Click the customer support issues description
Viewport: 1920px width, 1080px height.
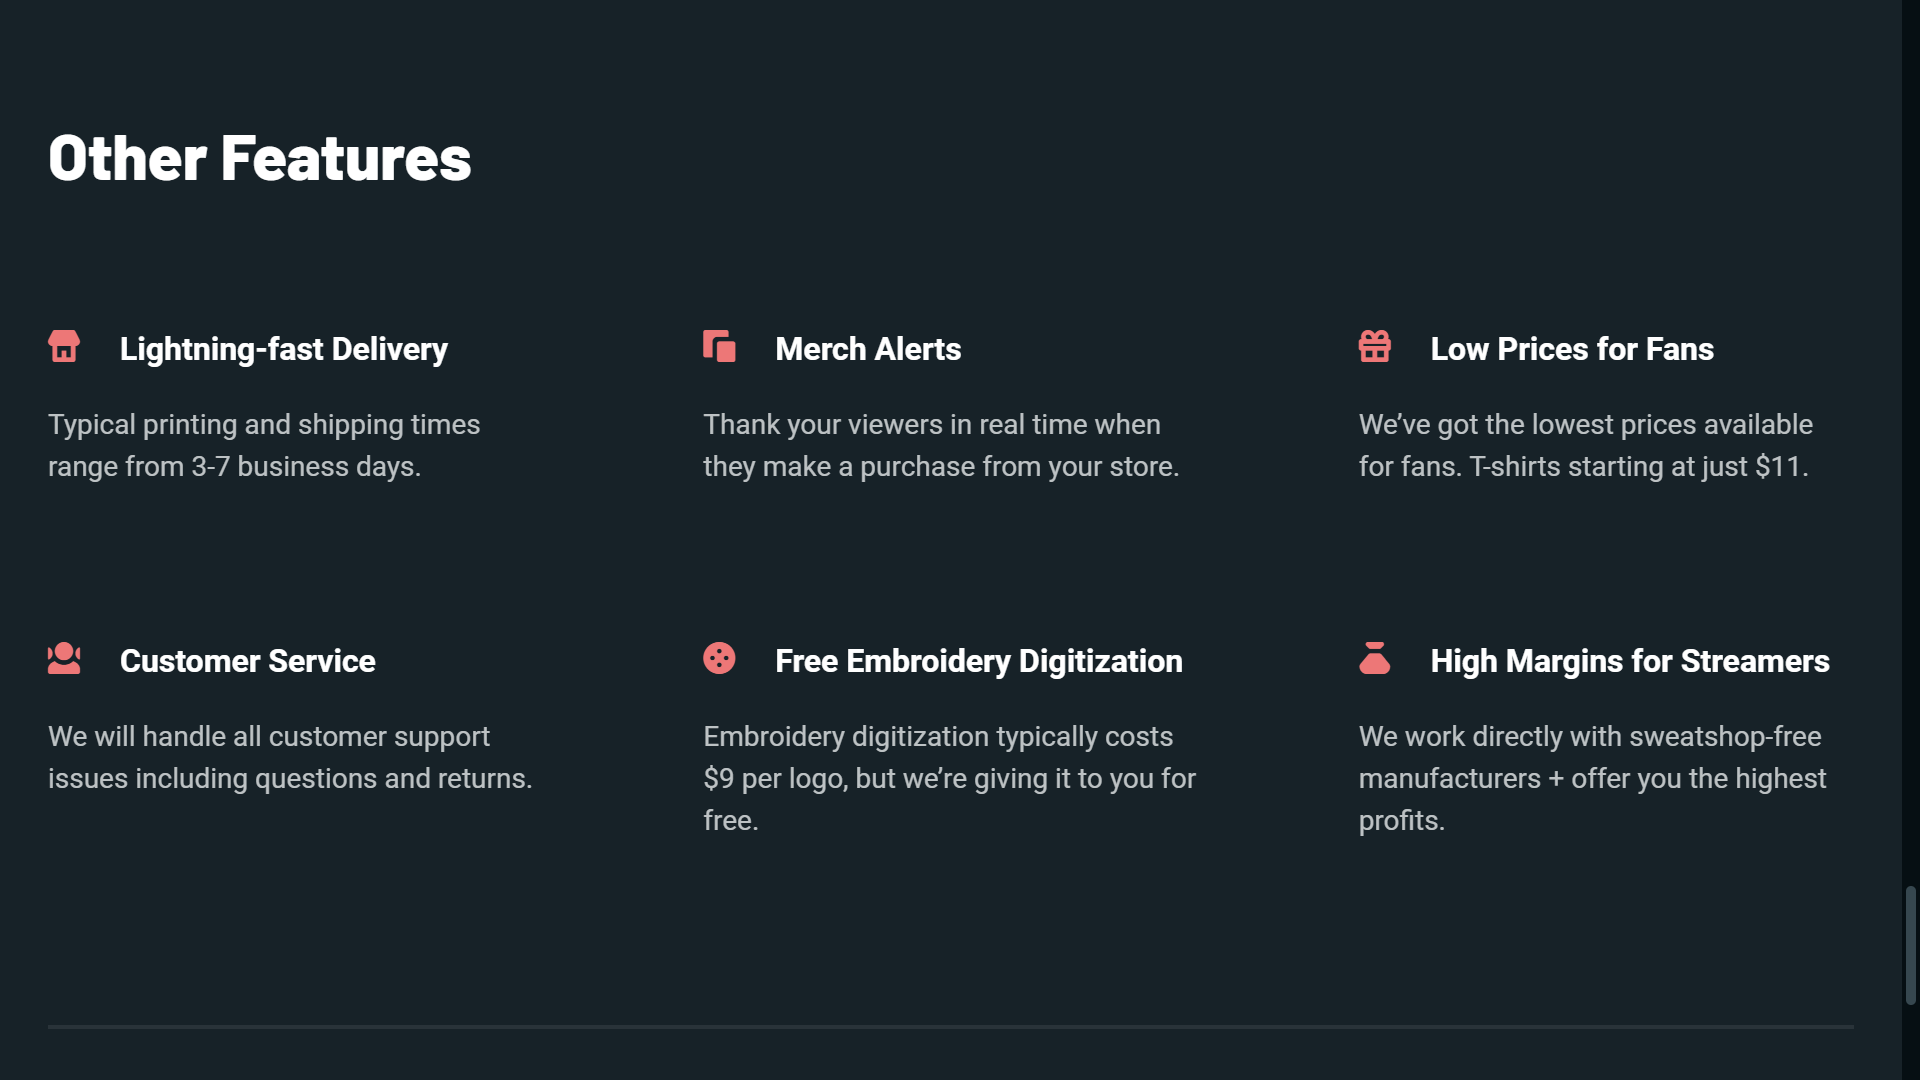290,757
